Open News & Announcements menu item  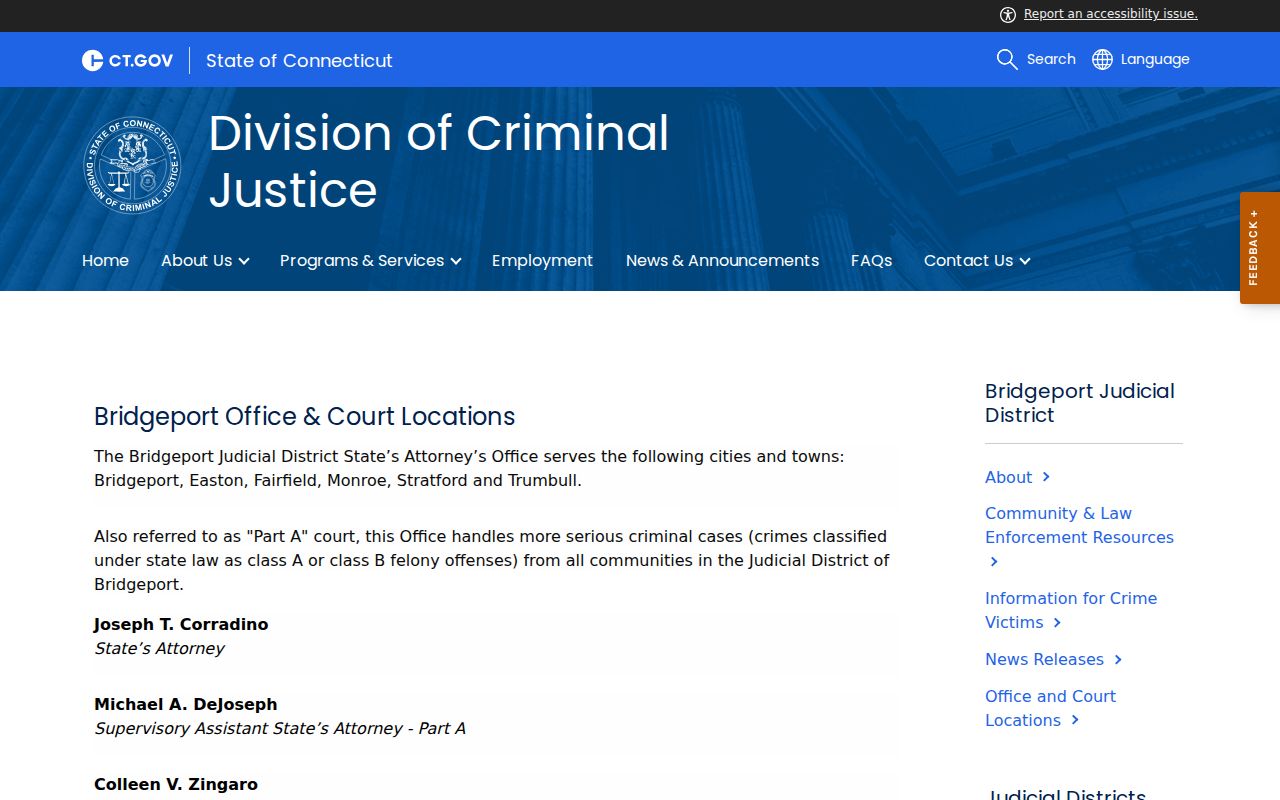coord(722,260)
